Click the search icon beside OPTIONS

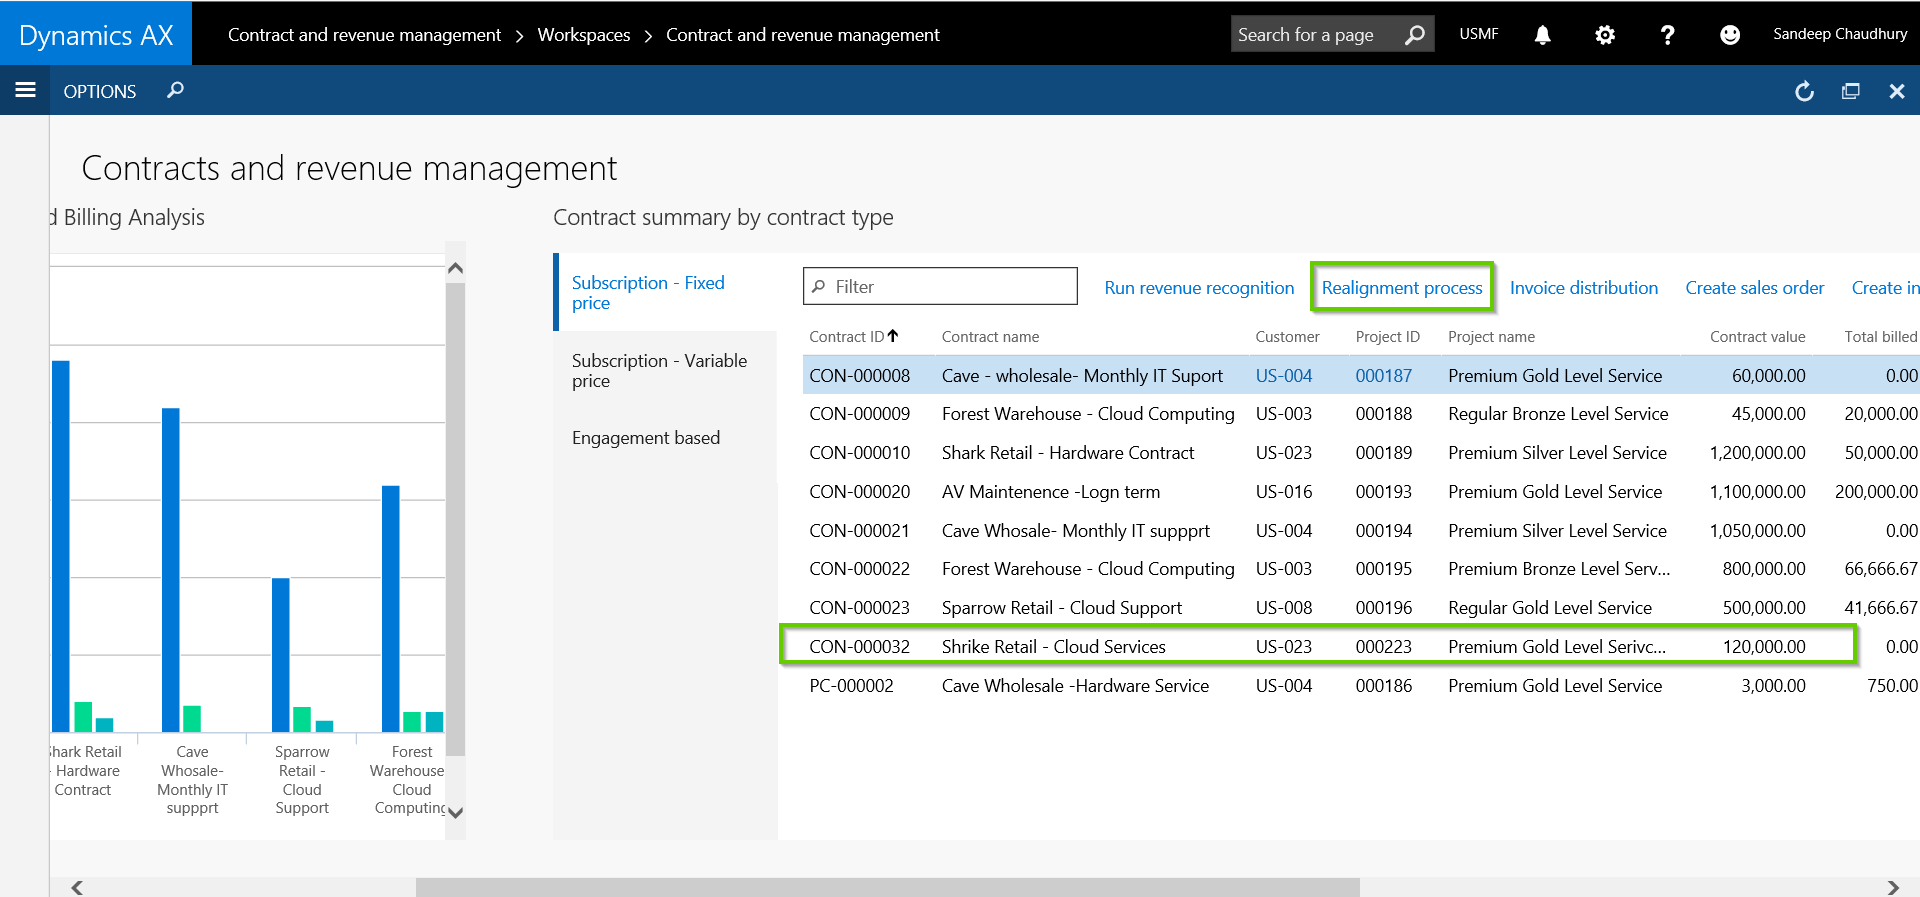[x=175, y=90]
